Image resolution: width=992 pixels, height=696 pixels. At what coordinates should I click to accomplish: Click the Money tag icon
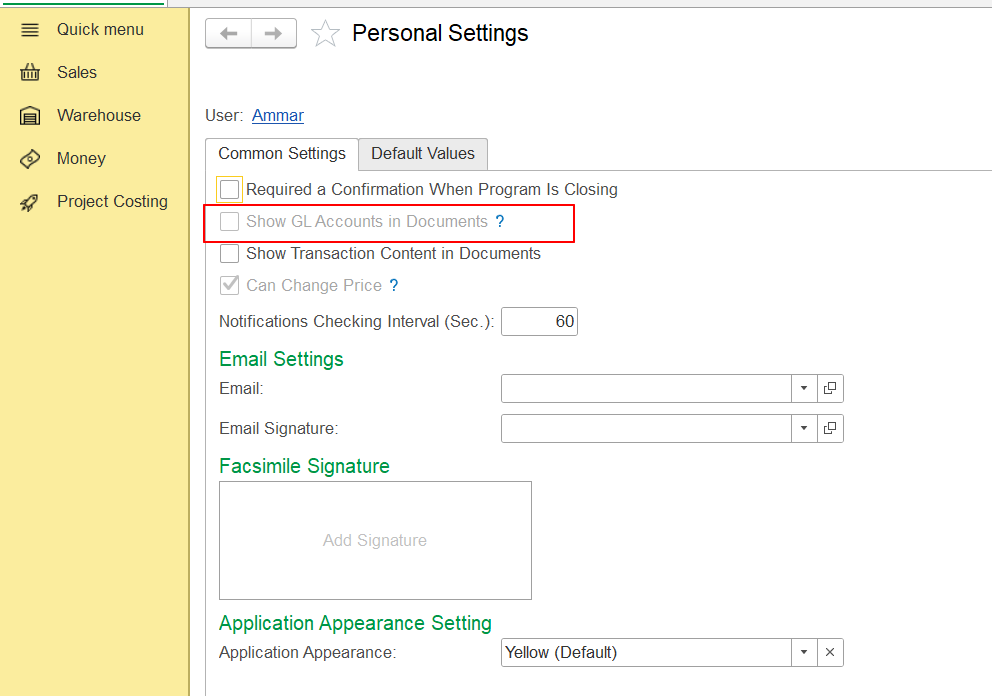point(30,159)
